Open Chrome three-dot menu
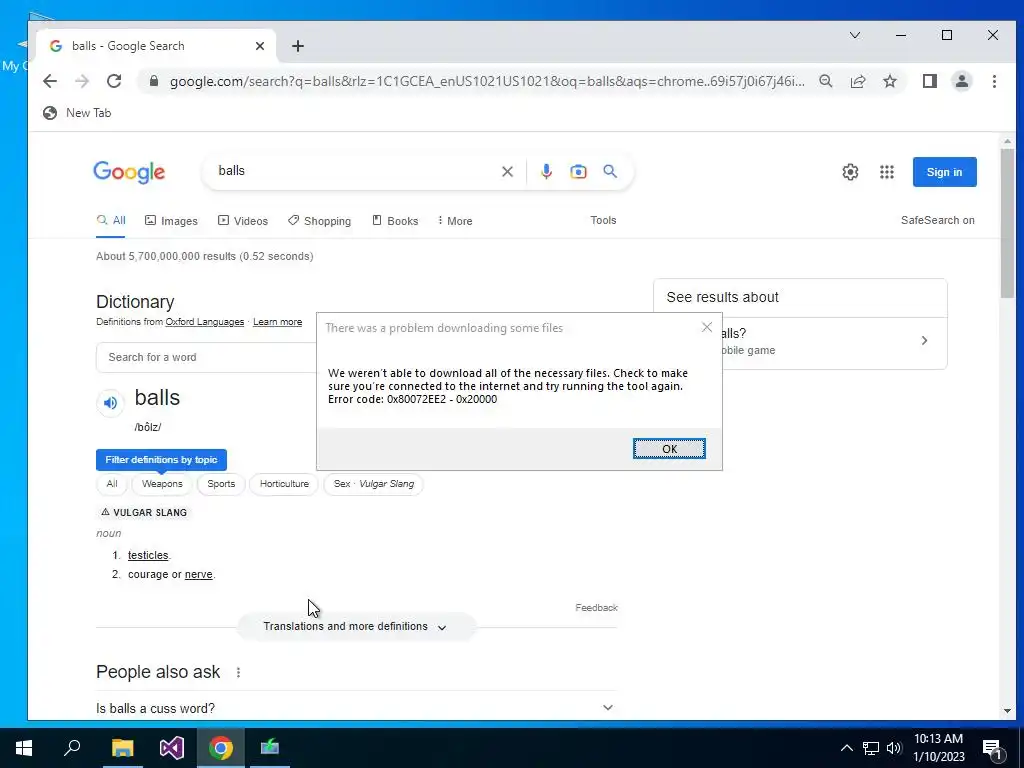 pos(994,81)
